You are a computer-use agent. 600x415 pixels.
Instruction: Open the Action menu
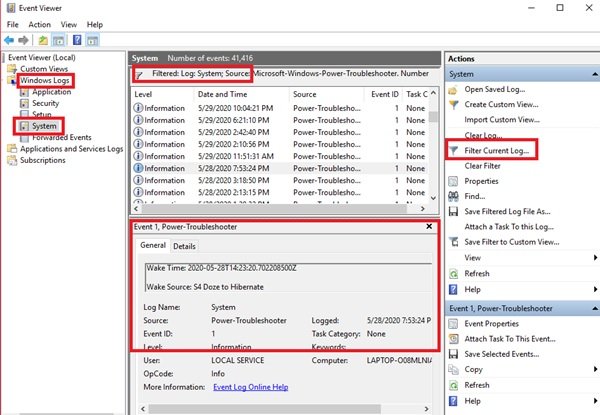point(40,23)
